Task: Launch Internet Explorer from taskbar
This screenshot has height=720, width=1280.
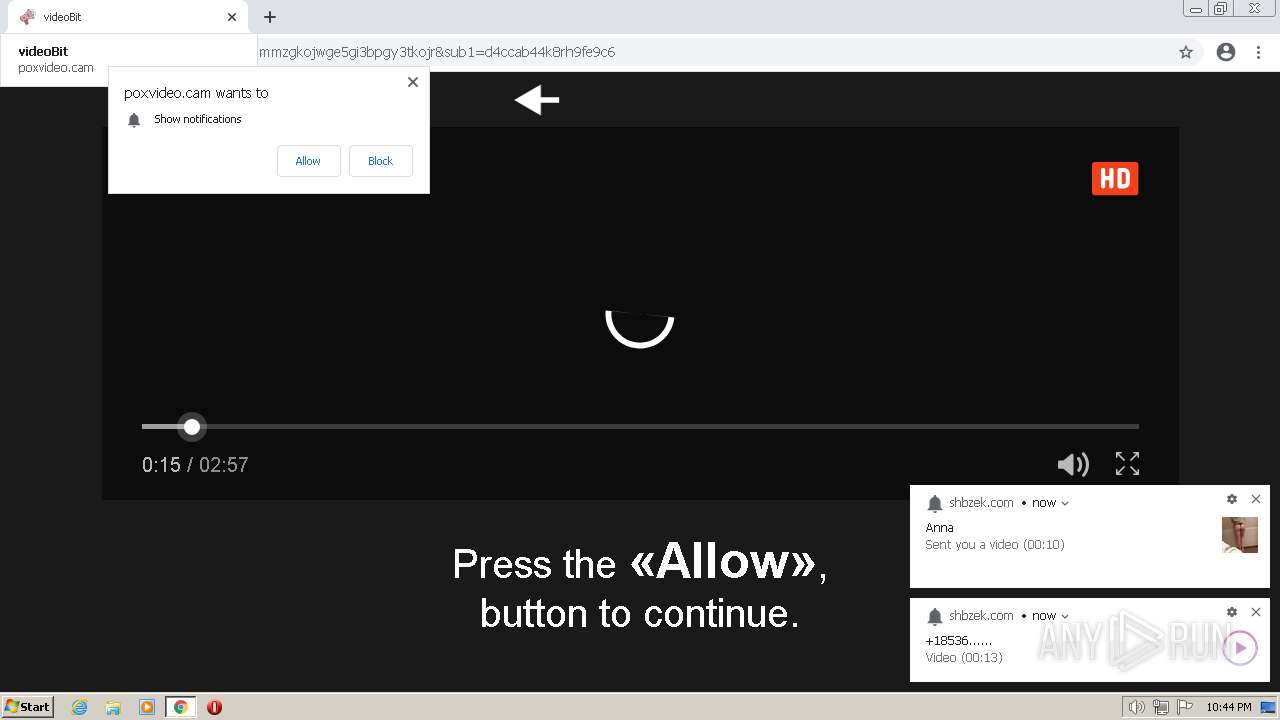Action: [x=80, y=707]
